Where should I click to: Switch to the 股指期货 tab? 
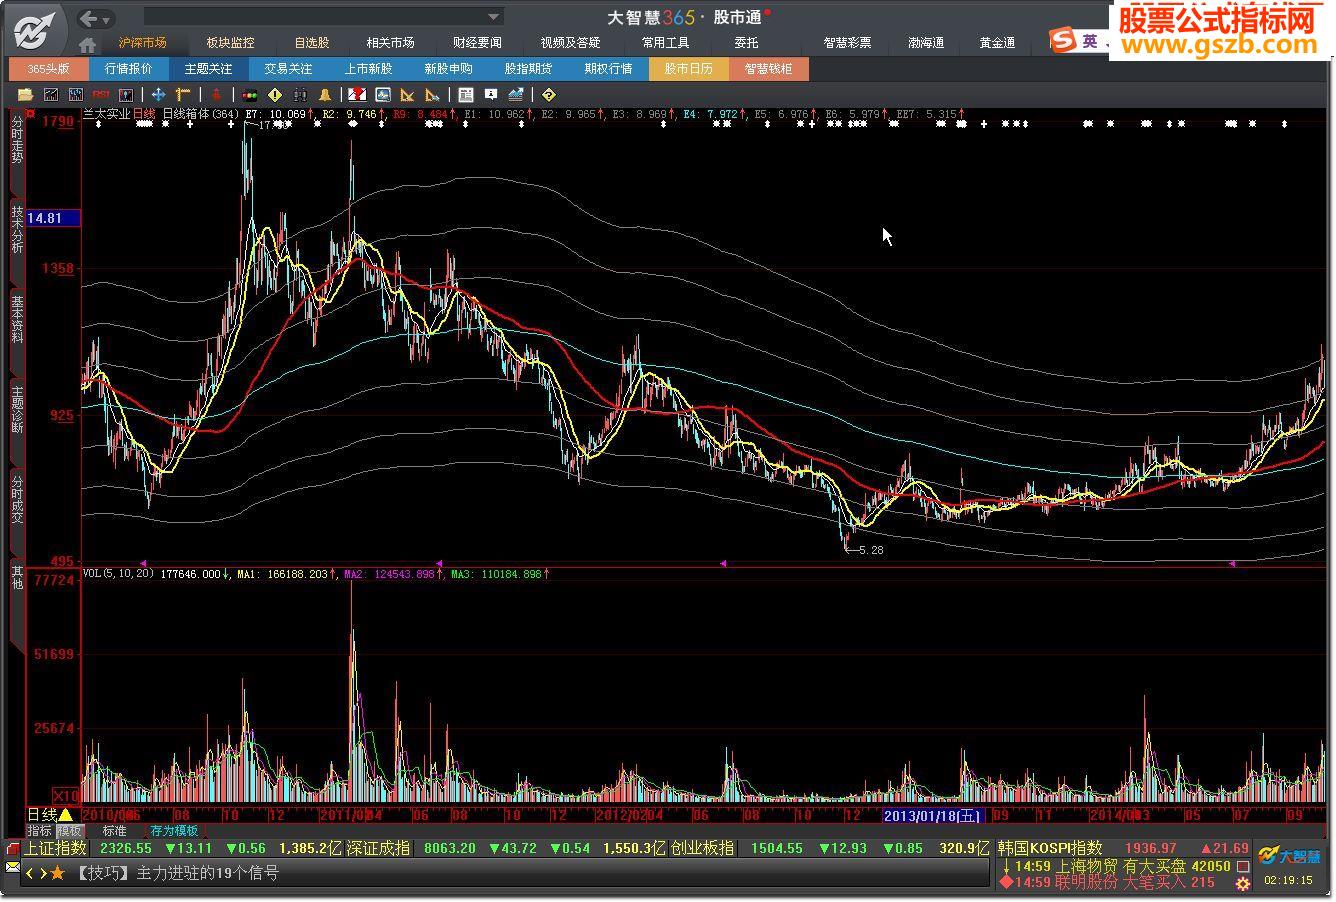tap(528, 69)
